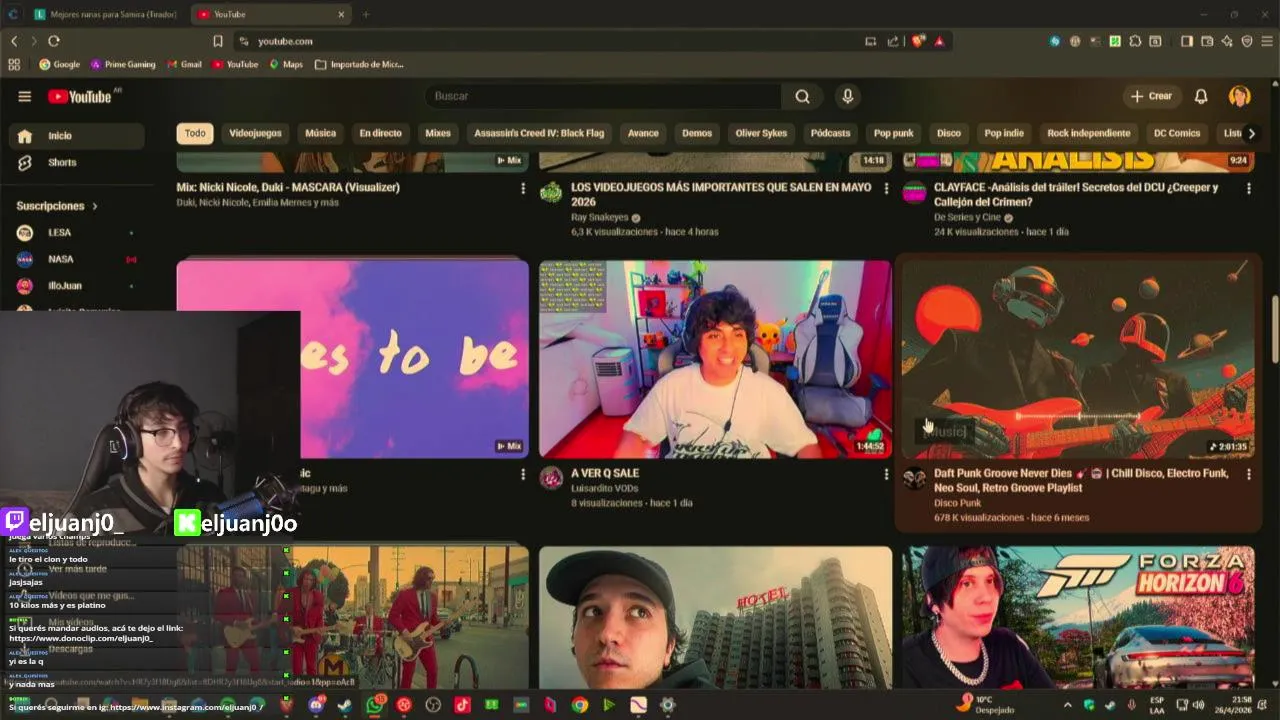1280x720 pixels.
Task: Open Google Chrome from the taskbar
Action: pyautogui.click(x=580, y=705)
